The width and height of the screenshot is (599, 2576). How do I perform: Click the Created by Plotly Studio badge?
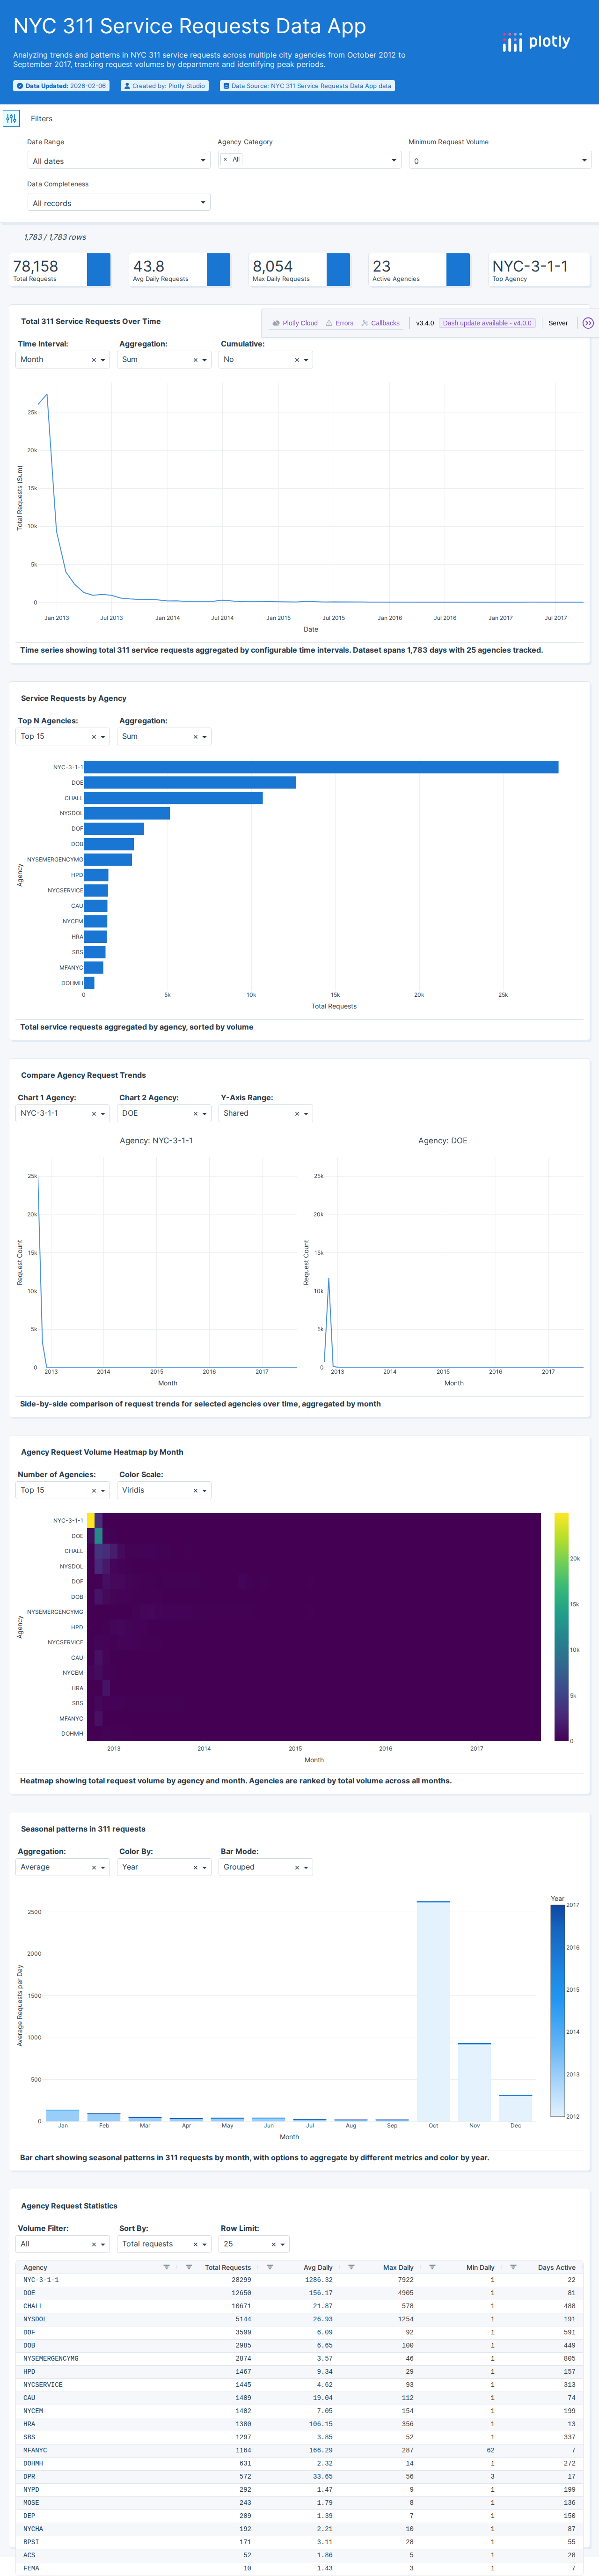165,86
